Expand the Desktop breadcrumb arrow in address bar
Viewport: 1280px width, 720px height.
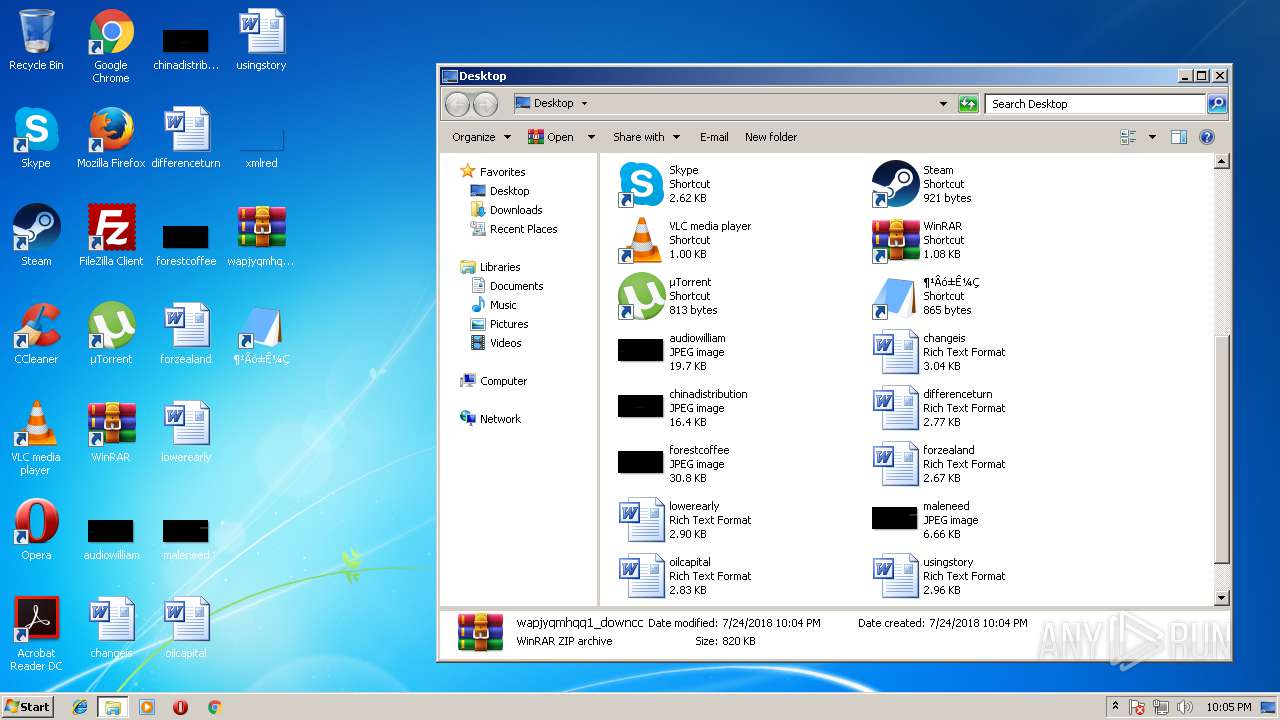pos(584,103)
